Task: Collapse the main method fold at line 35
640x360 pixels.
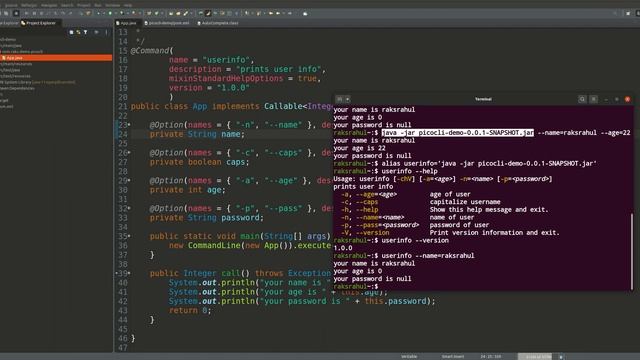Action: coord(129,236)
